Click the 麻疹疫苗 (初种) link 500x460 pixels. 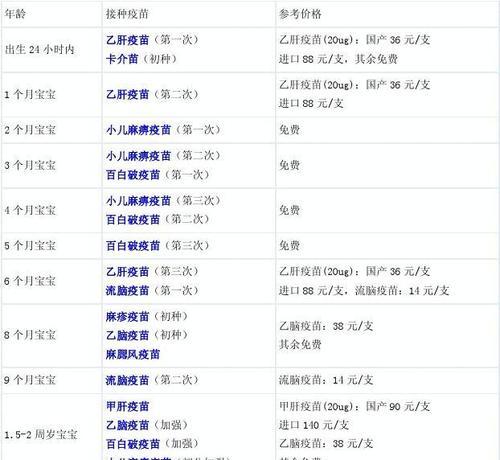coord(127,316)
